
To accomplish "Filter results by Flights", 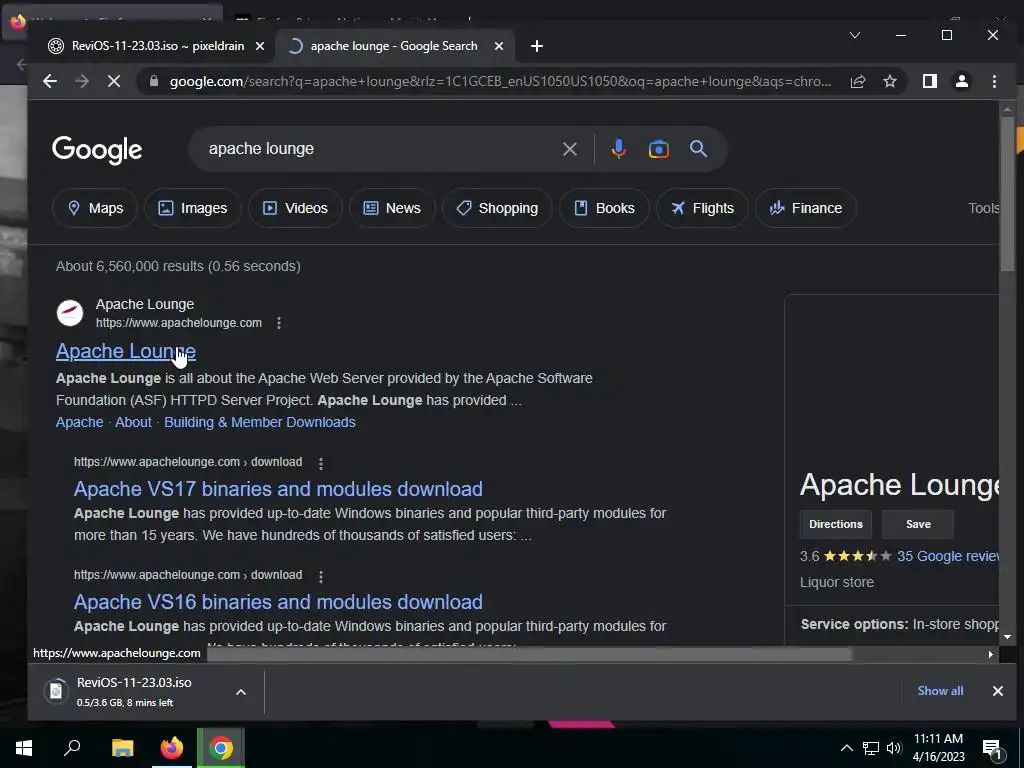I will [702, 208].
